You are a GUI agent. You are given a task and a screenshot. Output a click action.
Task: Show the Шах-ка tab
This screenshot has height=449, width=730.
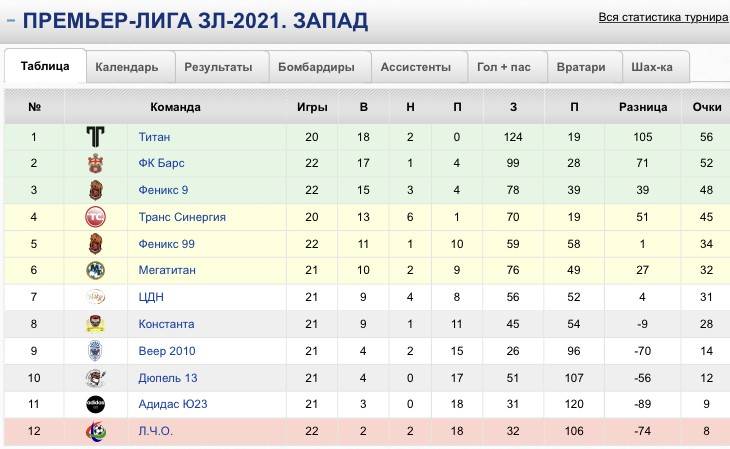pyautogui.click(x=653, y=68)
